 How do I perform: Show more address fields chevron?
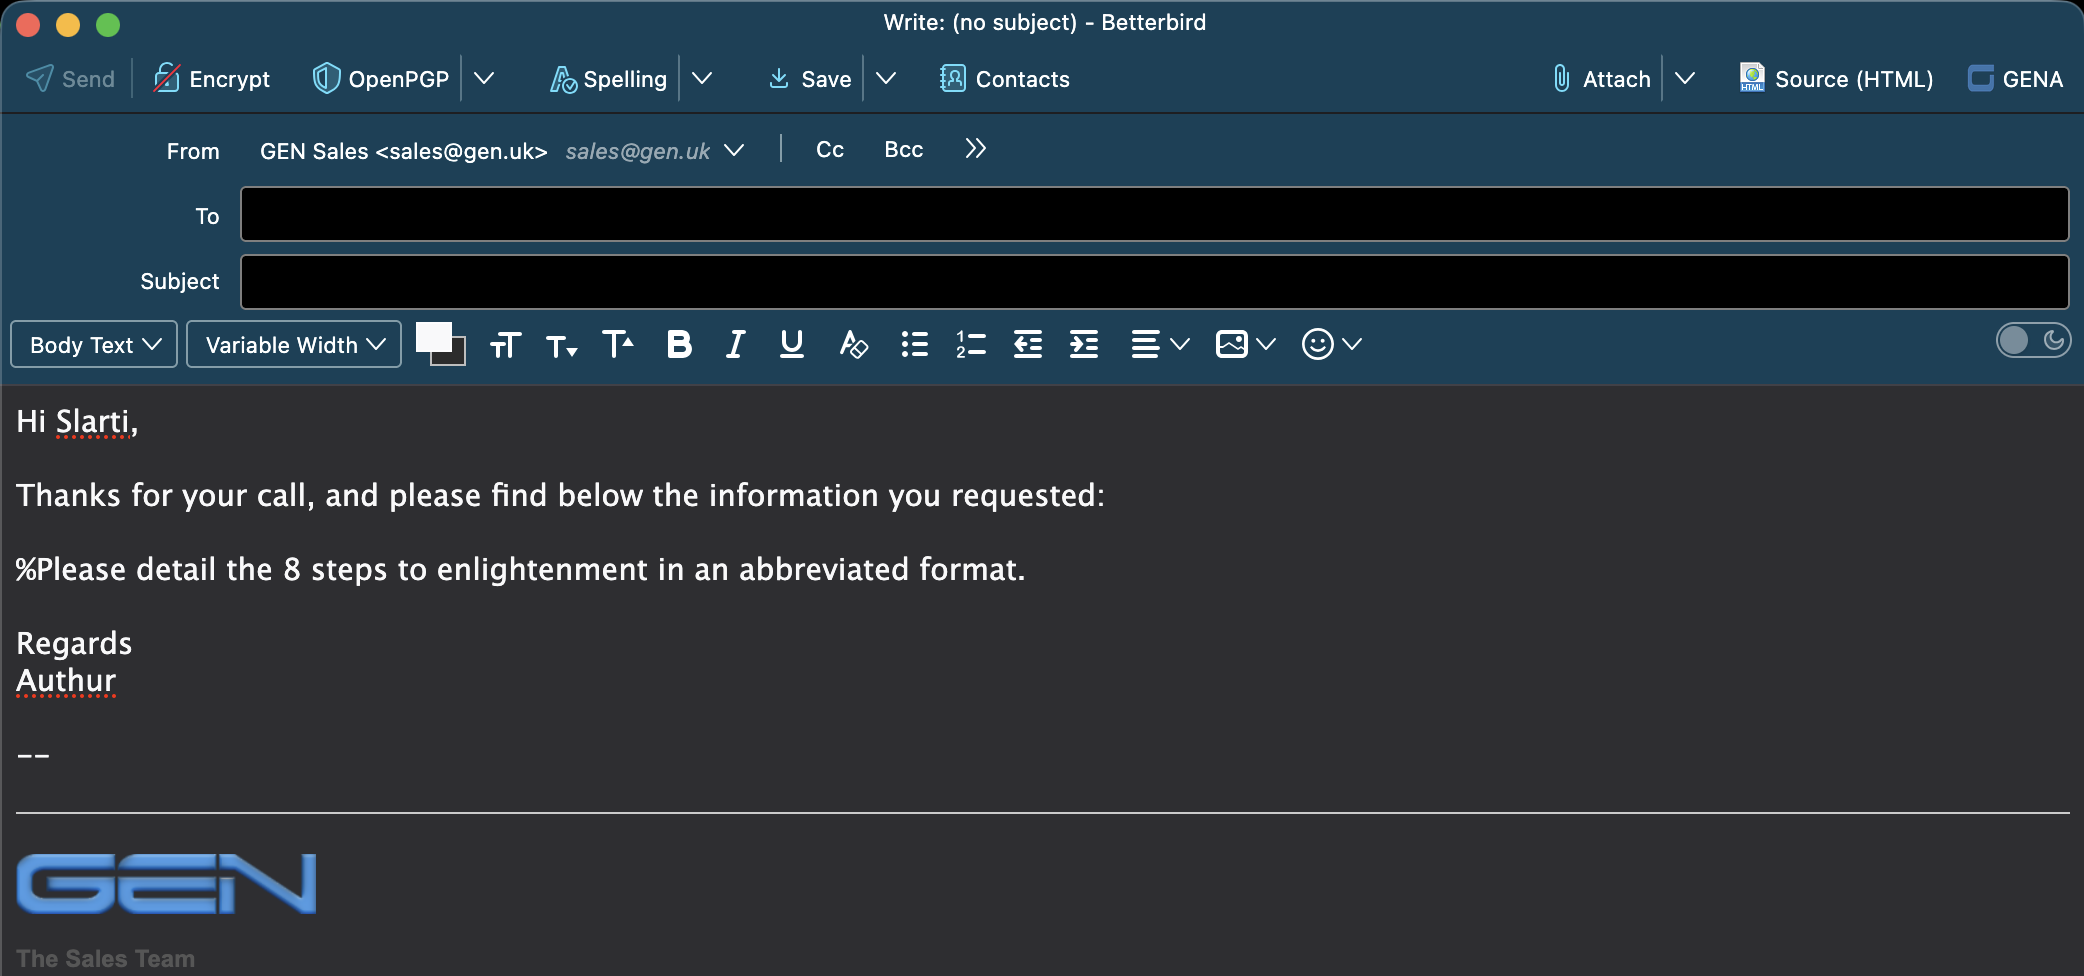tap(975, 149)
